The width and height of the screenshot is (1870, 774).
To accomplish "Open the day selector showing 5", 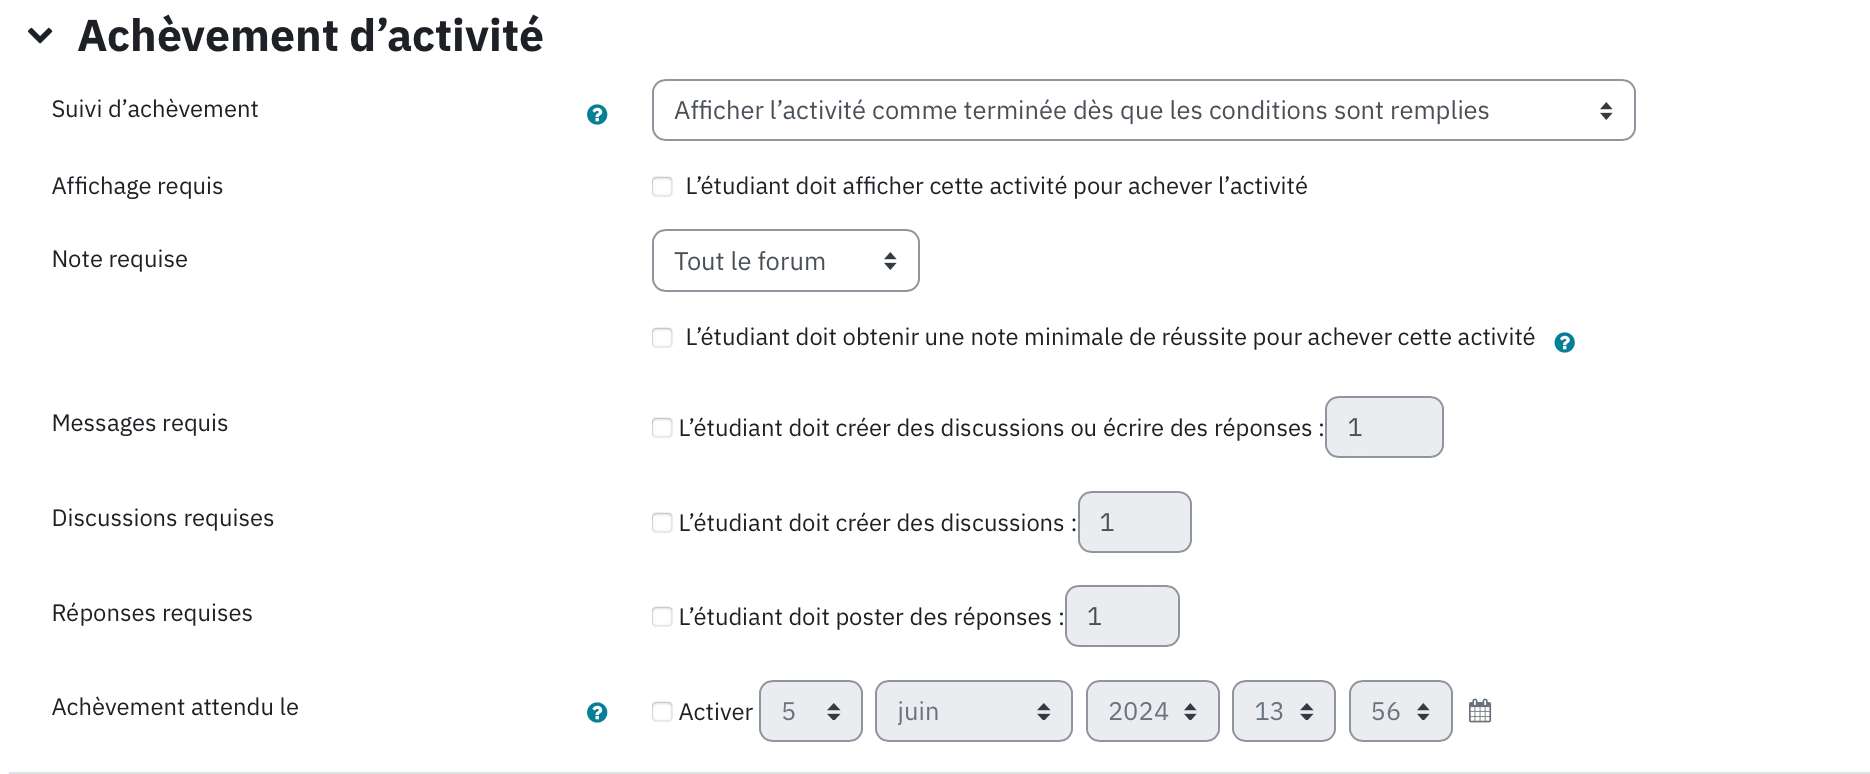I will (x=810, y=711).
